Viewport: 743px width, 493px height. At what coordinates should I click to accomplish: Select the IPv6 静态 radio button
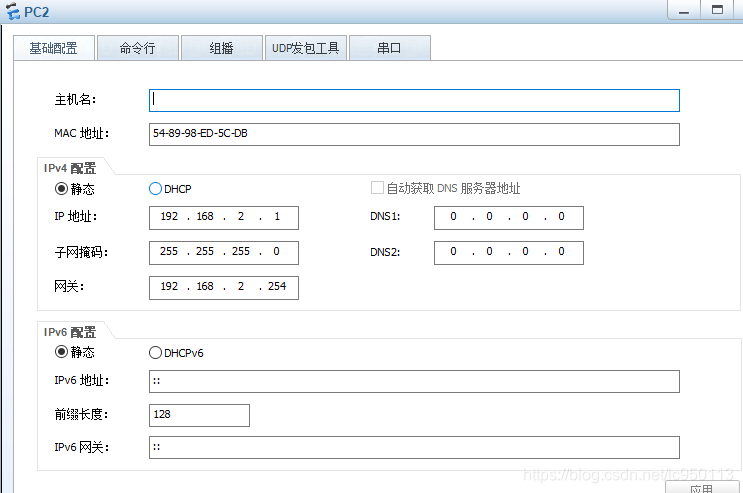tap(62, 352)
